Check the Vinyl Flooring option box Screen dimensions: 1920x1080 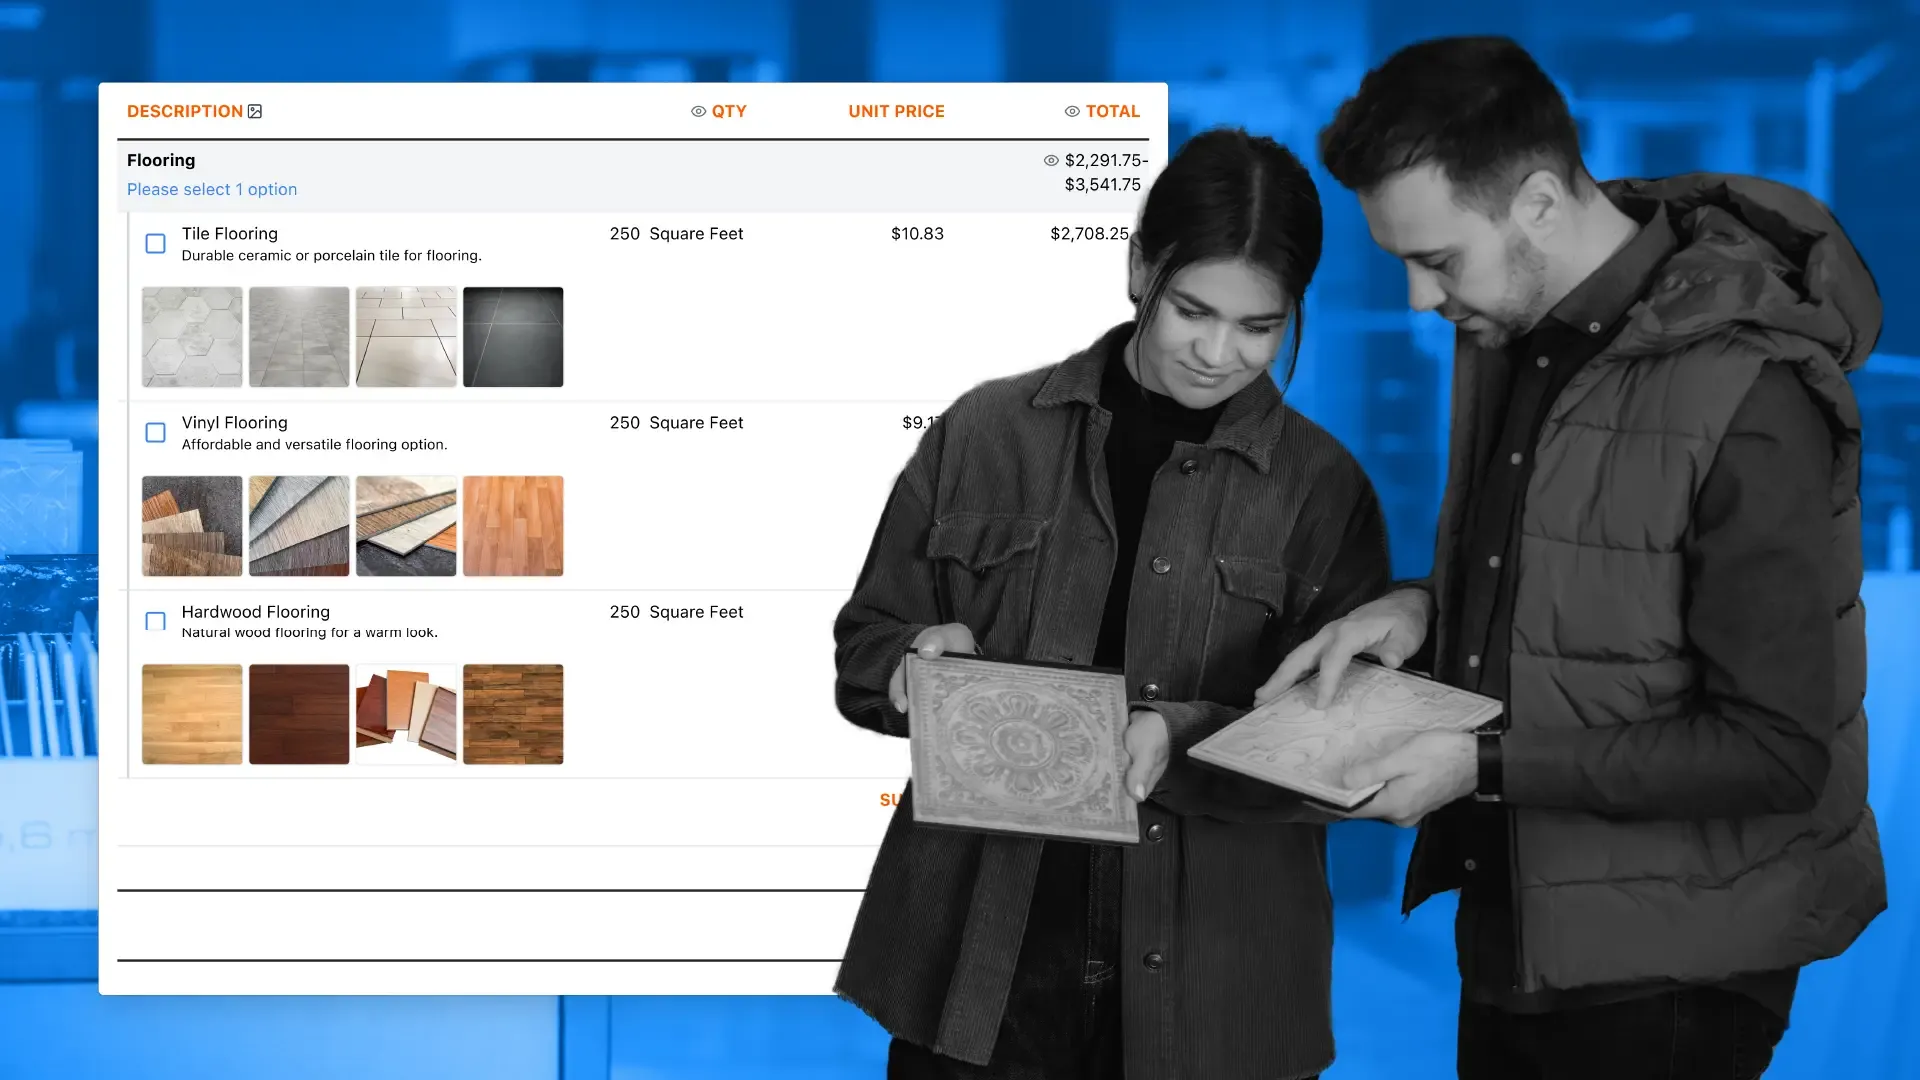point(155,432)
